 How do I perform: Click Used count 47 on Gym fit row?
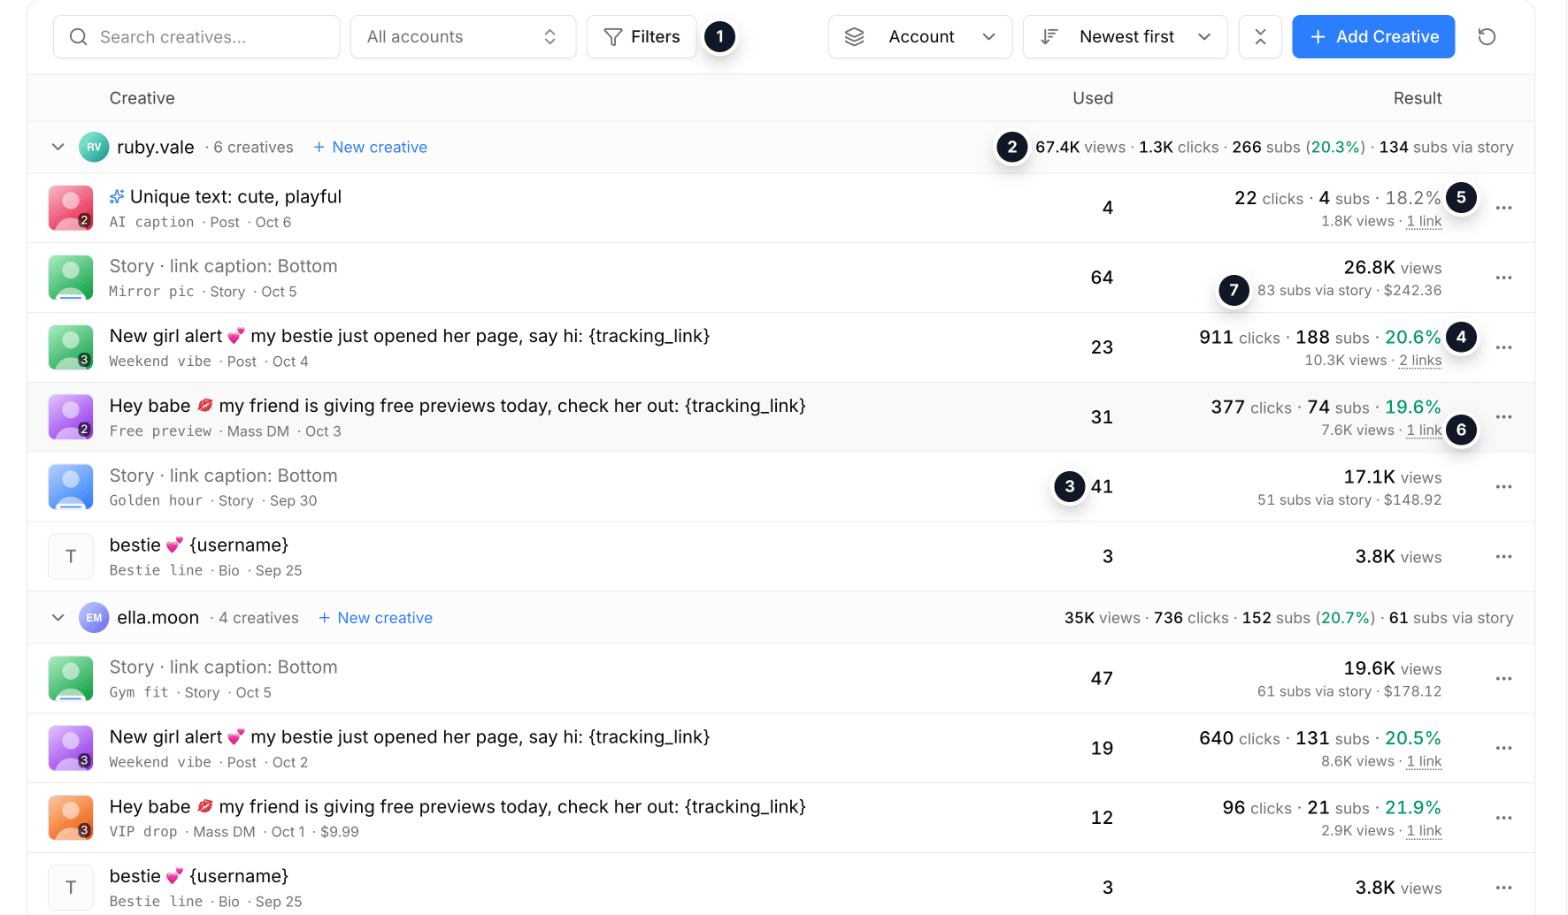coord(1102,679)
